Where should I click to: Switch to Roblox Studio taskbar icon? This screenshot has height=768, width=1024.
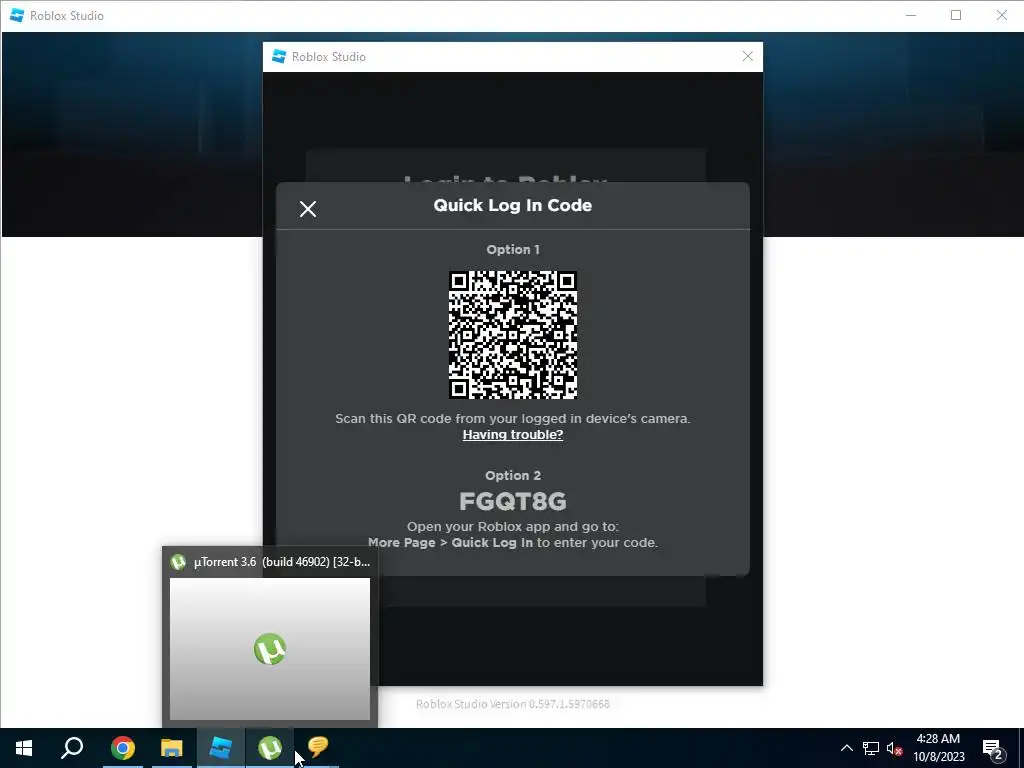coord(221,748)
